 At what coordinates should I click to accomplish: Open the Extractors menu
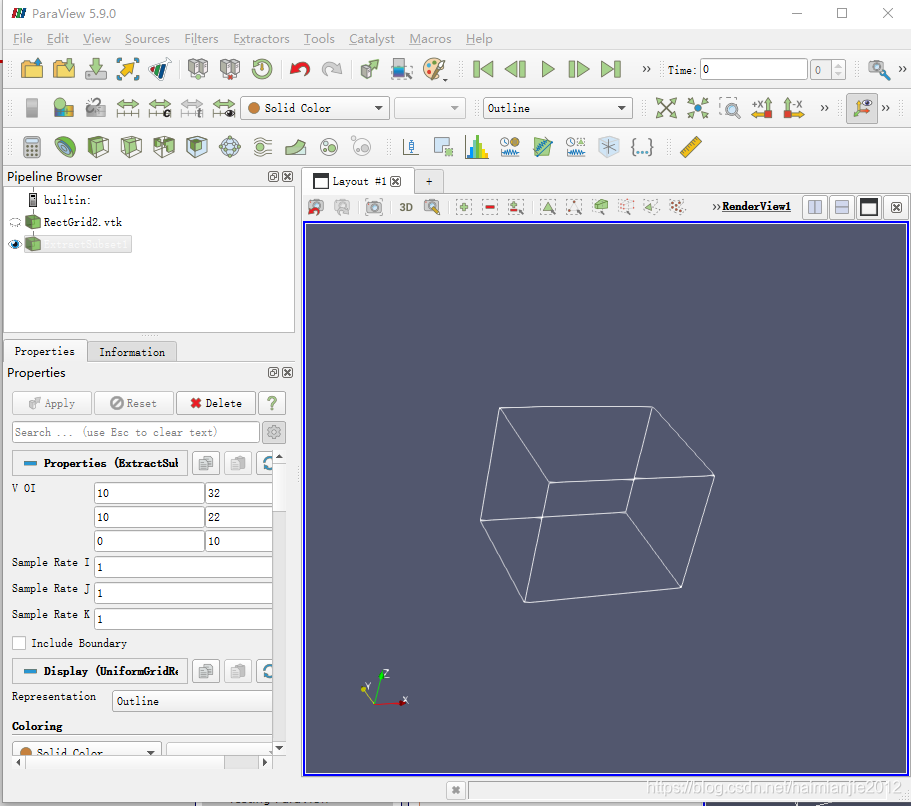click(x=261, y=39)
